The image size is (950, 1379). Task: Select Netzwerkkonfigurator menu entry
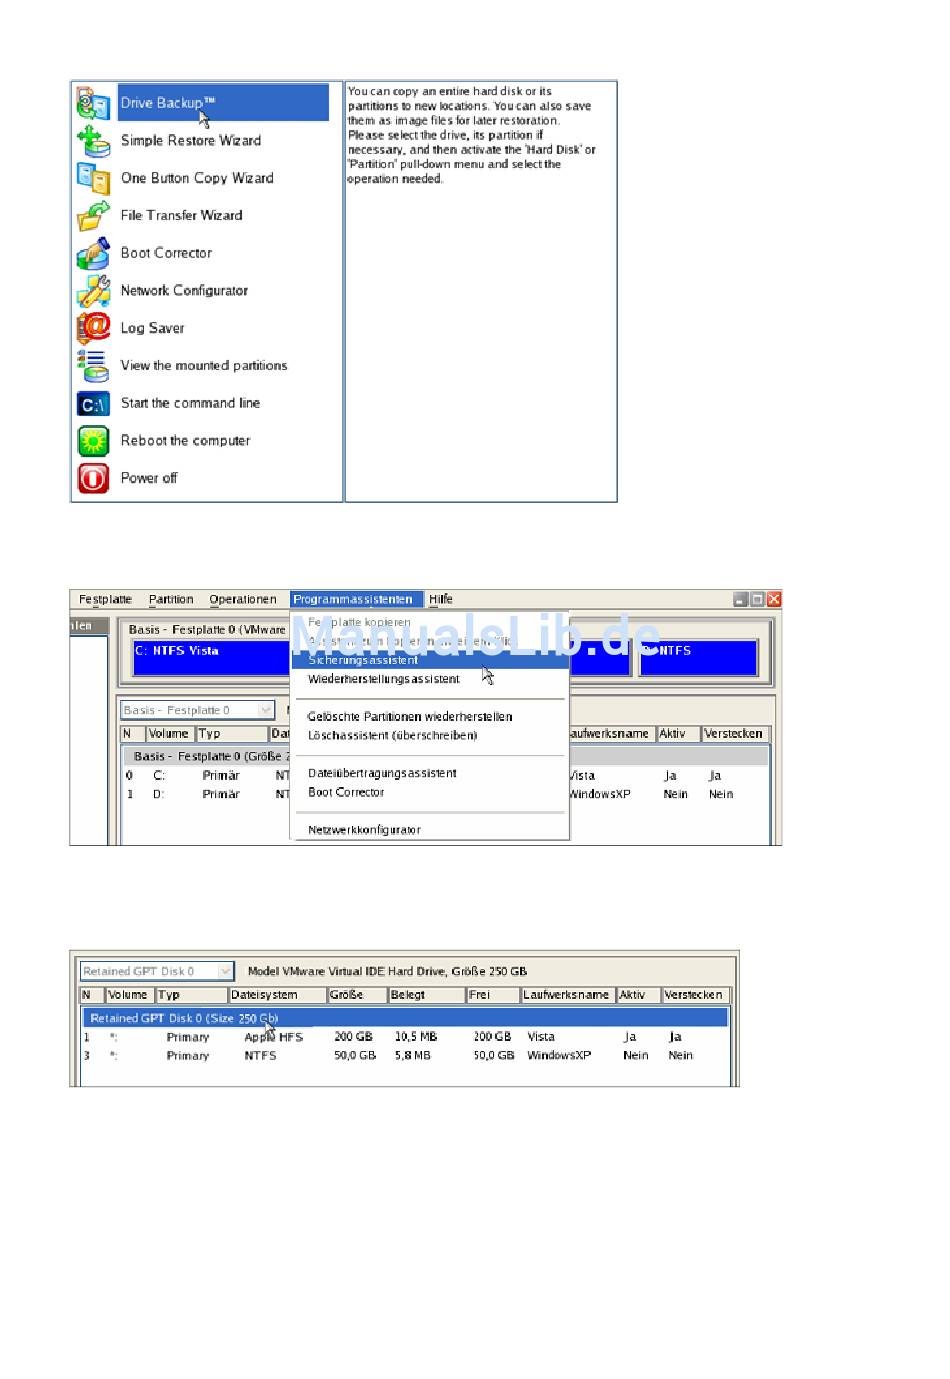(364, 830)
